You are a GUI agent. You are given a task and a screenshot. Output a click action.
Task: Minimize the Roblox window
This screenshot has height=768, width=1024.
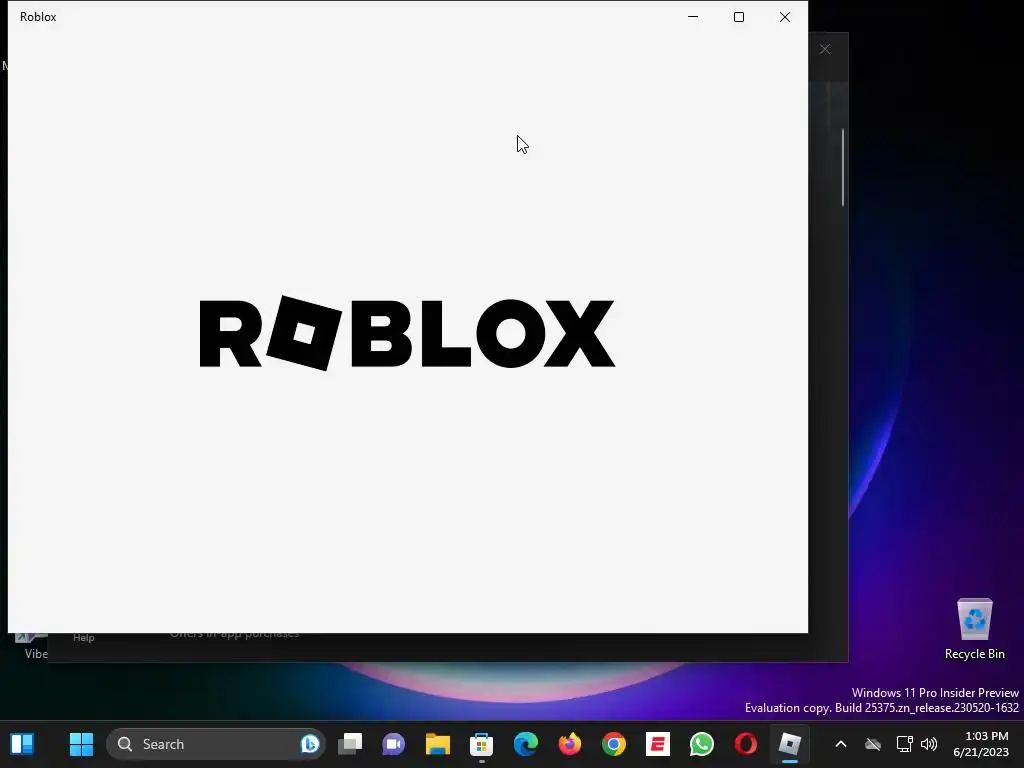click(693, 17)
